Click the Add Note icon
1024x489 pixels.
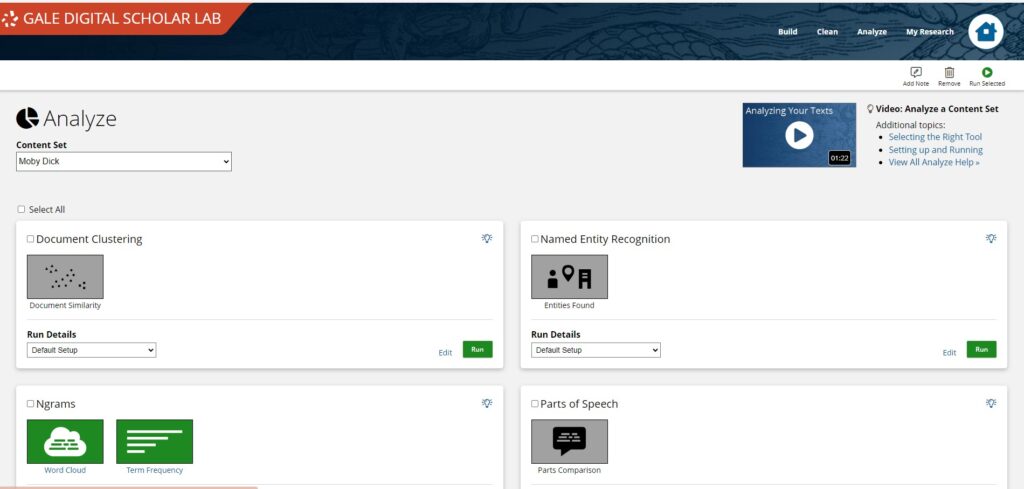coord(916,72)
